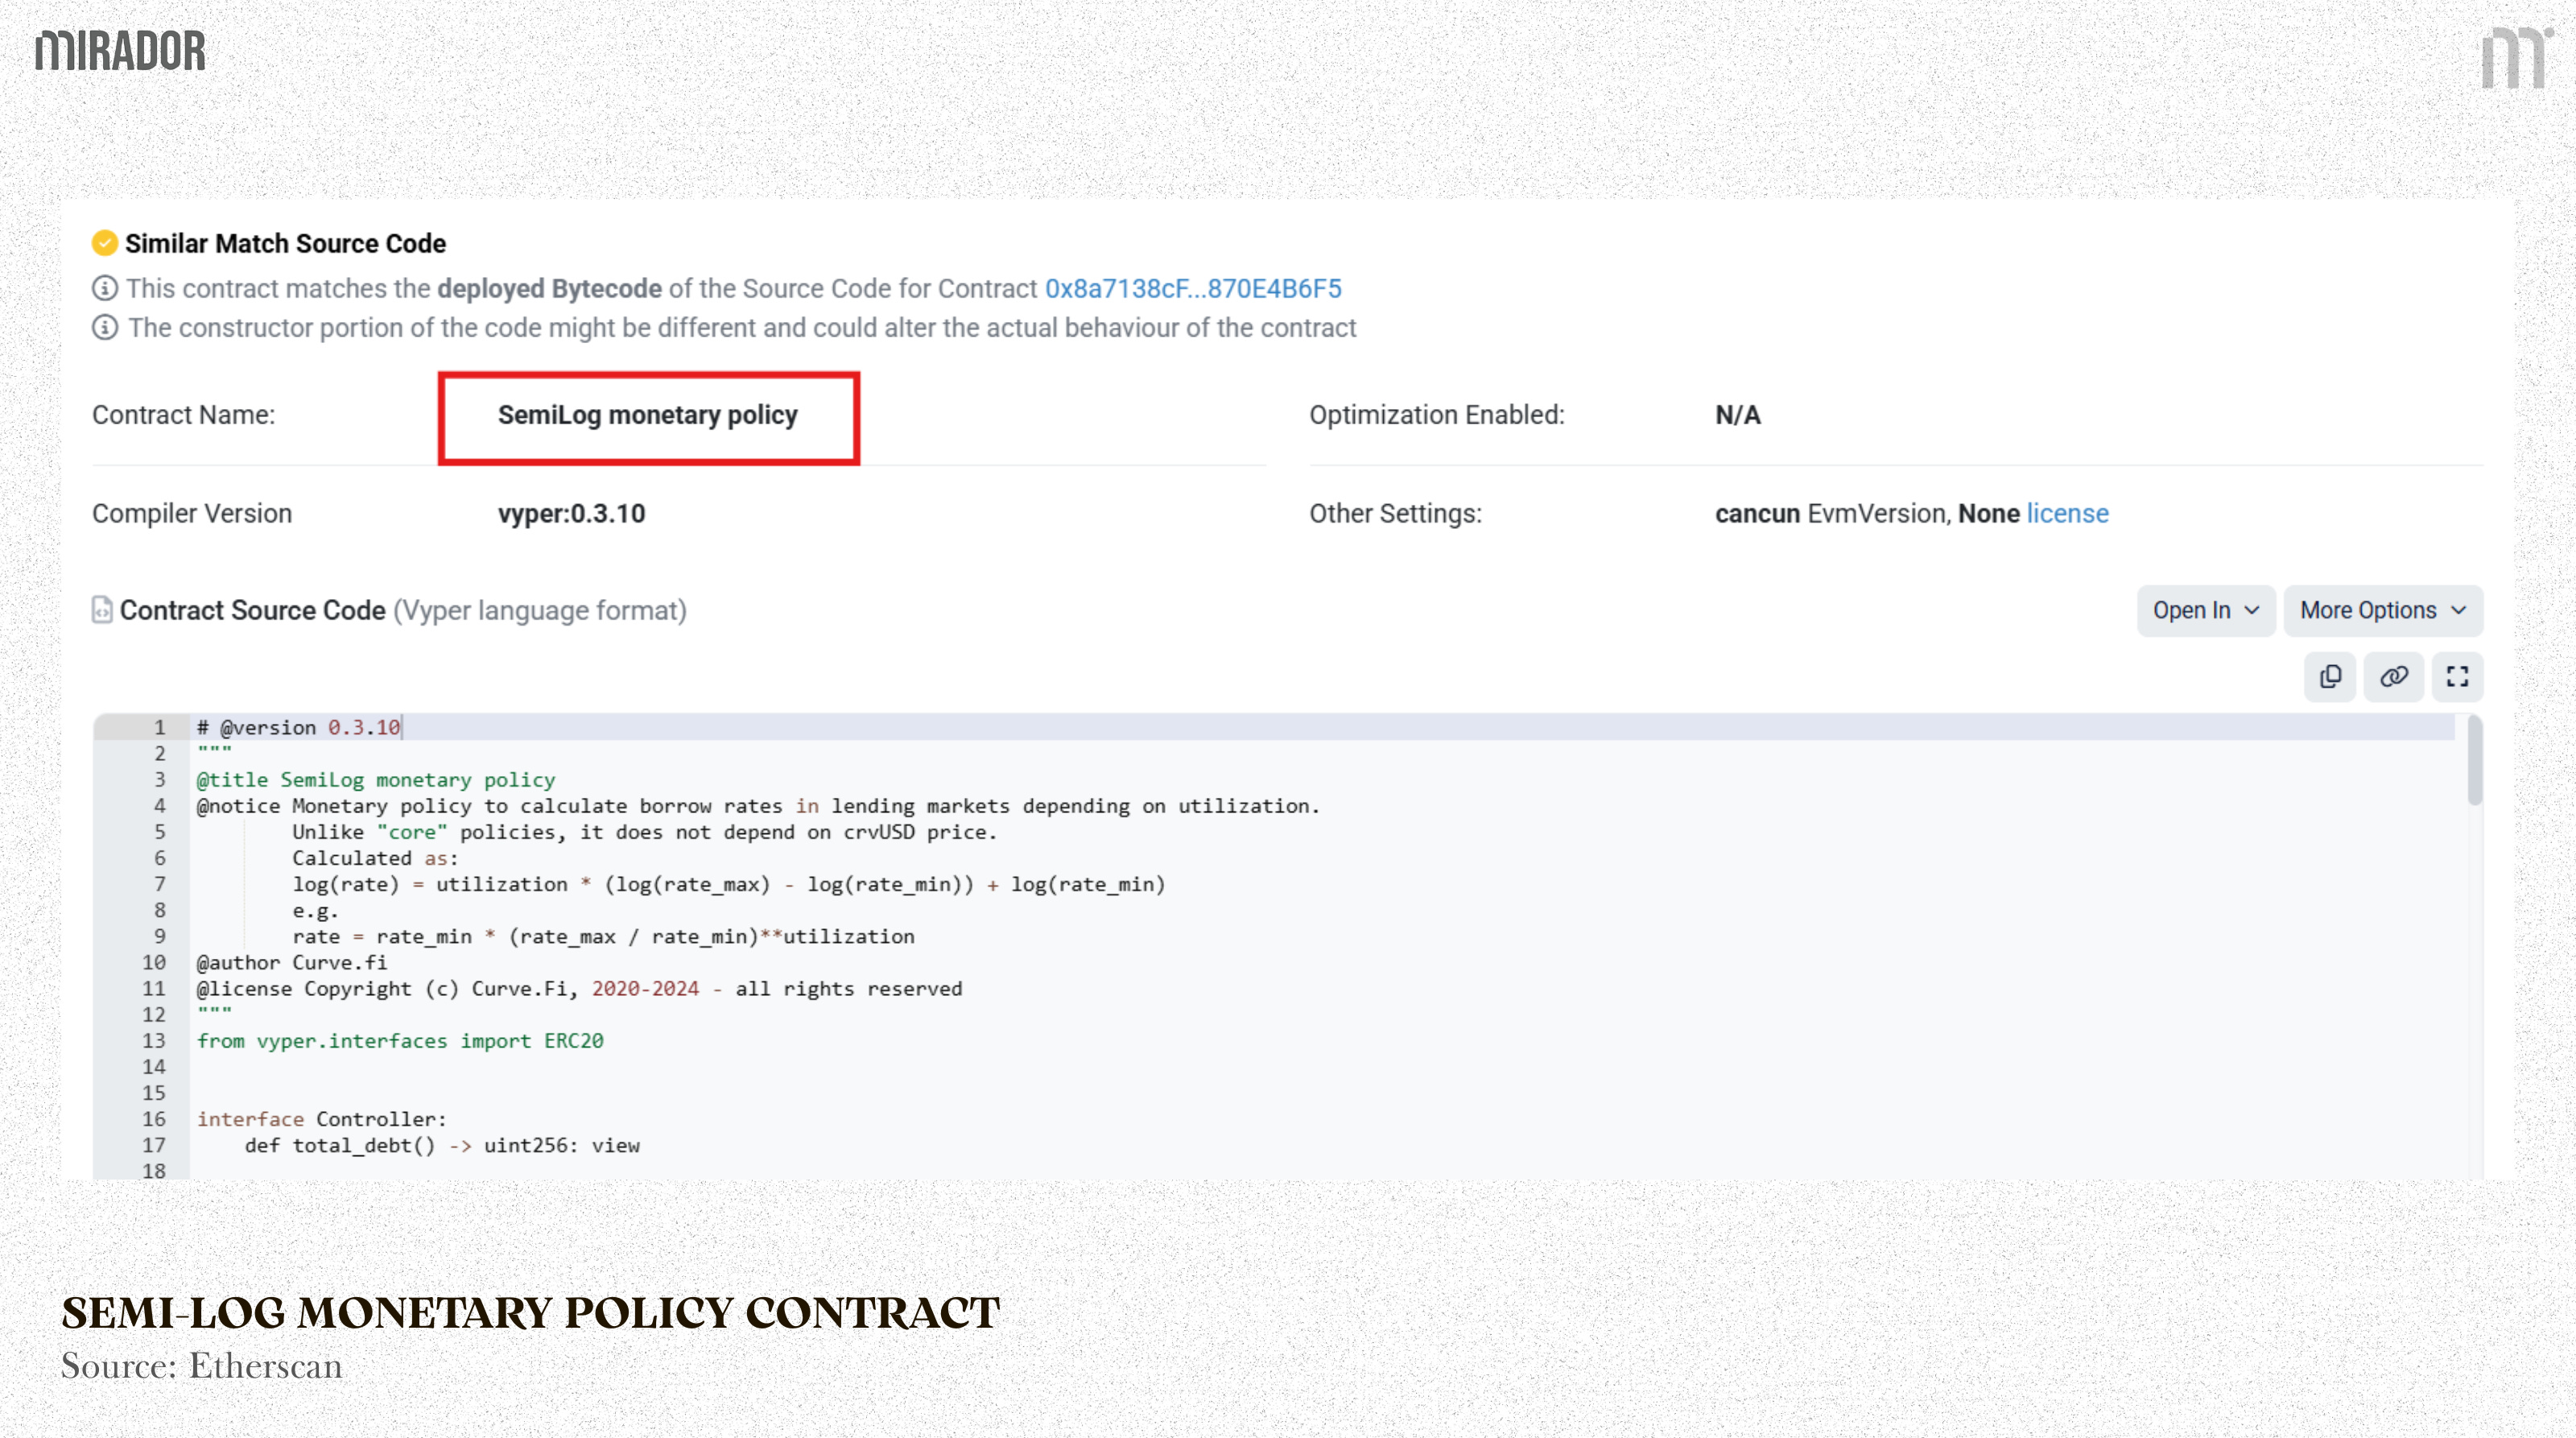Expand the More Options dropdown
The width and height of the screenshot is (2576, 1438).
2382,610
